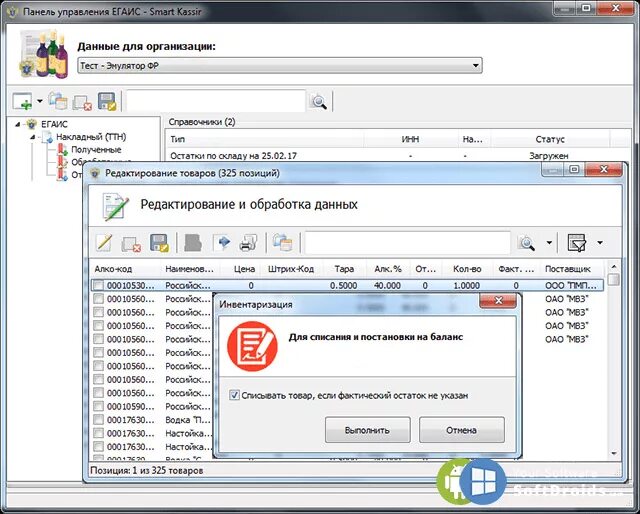The height and width of the screenshot is (514, 640).
Task: Click the copy icon in editing toolbar
Action: pos(282,243)
